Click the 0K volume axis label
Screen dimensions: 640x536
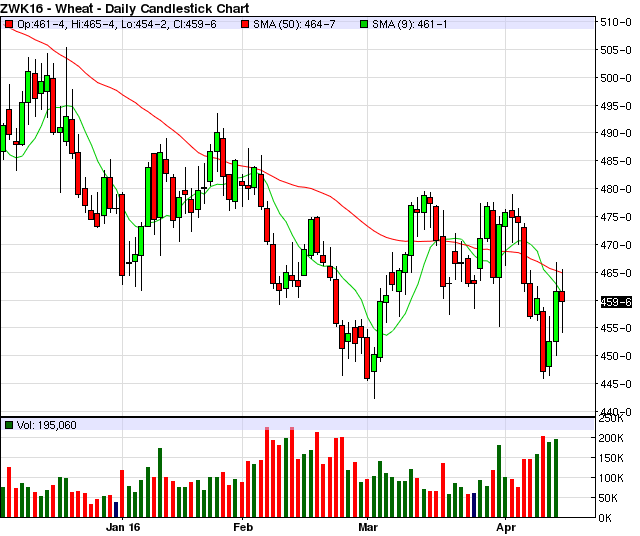[605, 518]
